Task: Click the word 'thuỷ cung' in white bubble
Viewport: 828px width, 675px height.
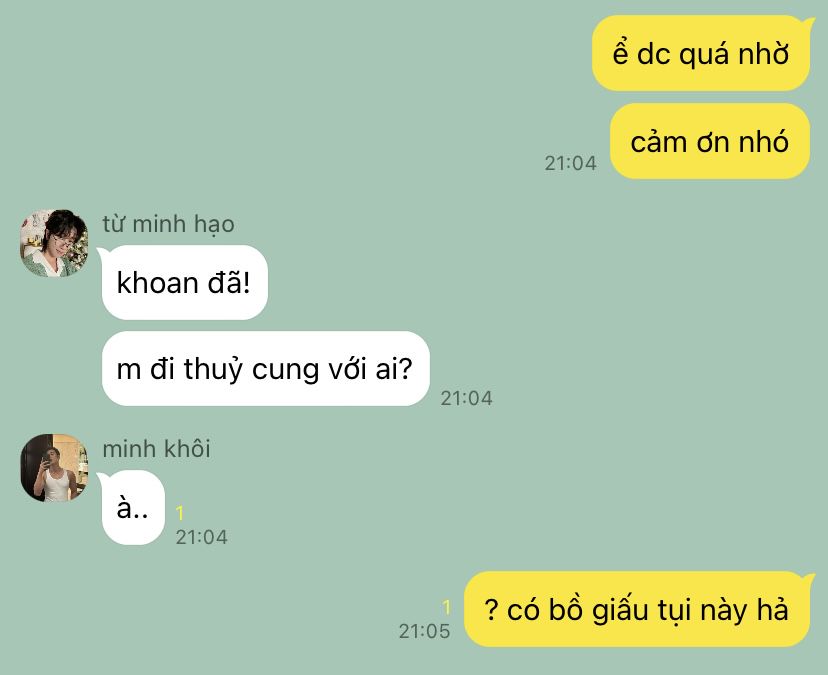Action: pos(249,369)
